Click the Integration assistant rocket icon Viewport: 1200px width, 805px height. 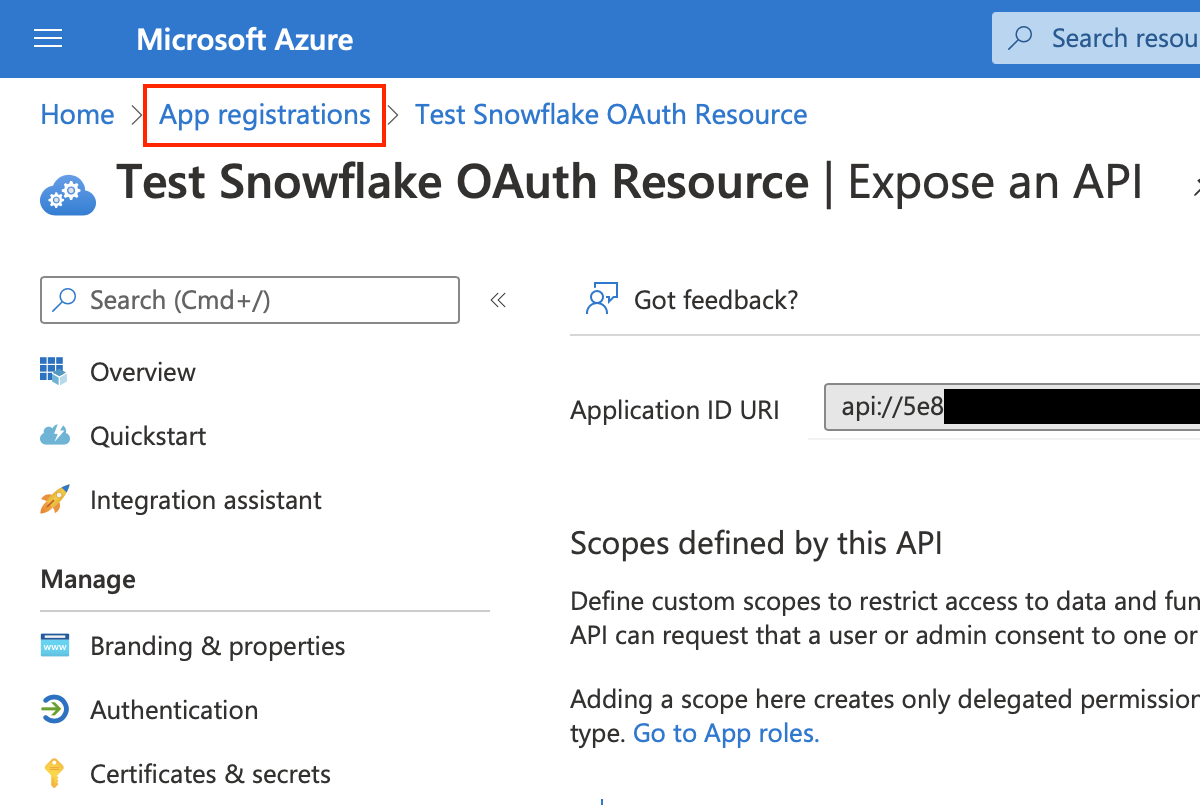[x=53, y=499]
